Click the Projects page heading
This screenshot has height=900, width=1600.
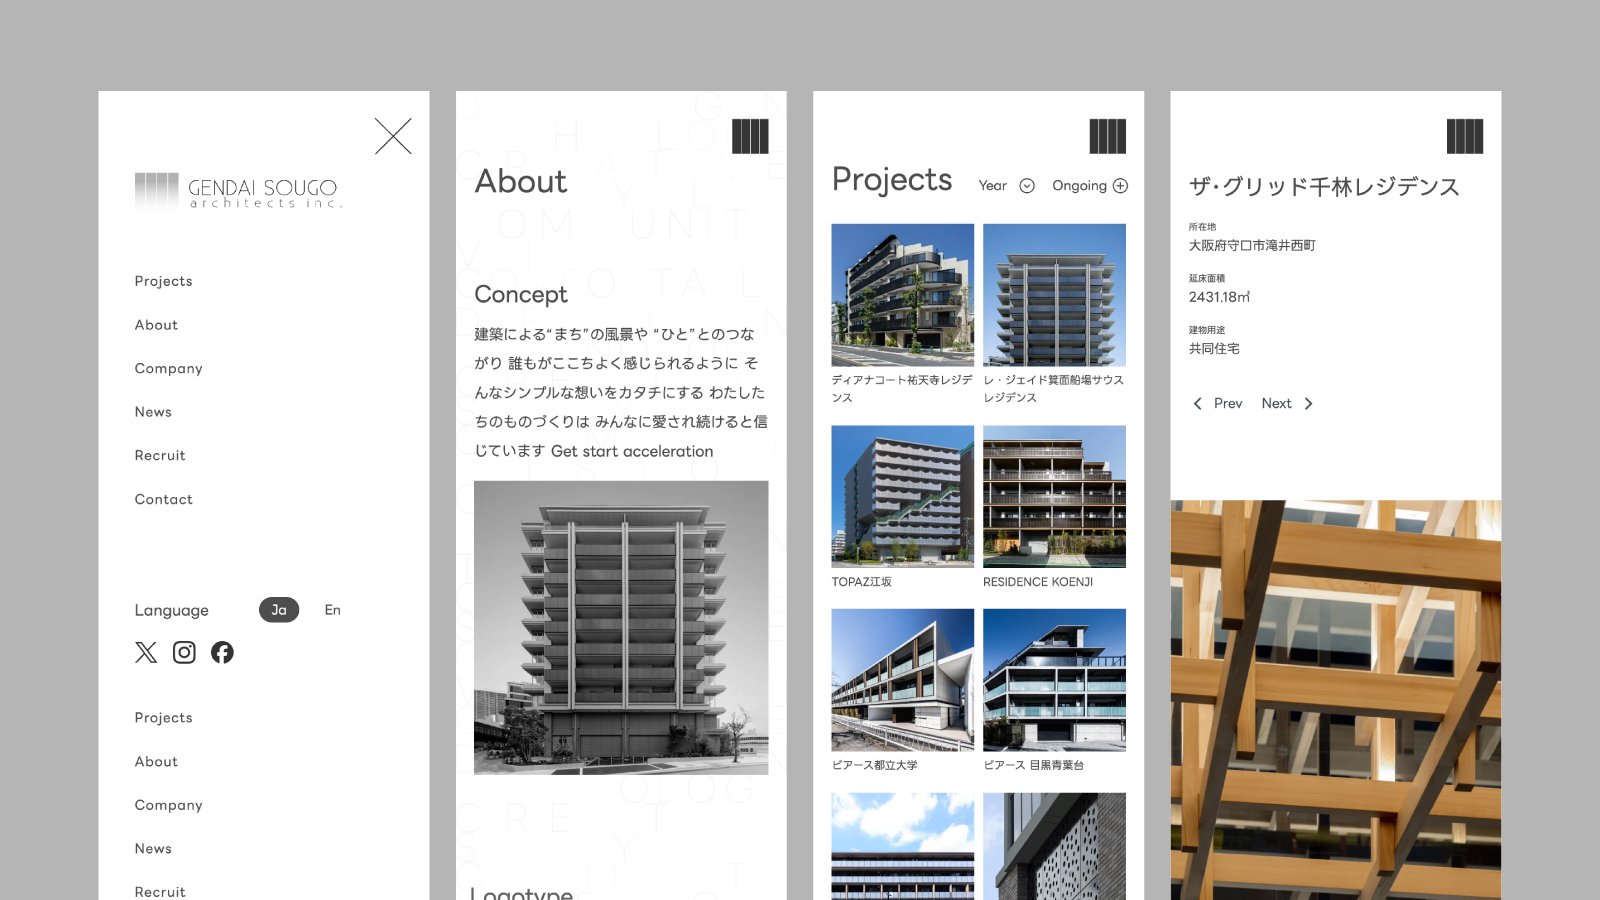click(892, 180)
